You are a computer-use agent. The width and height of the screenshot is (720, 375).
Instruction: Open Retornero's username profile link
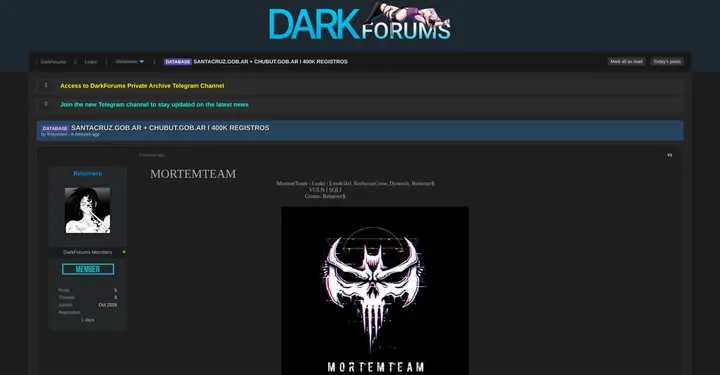(88, 174)
